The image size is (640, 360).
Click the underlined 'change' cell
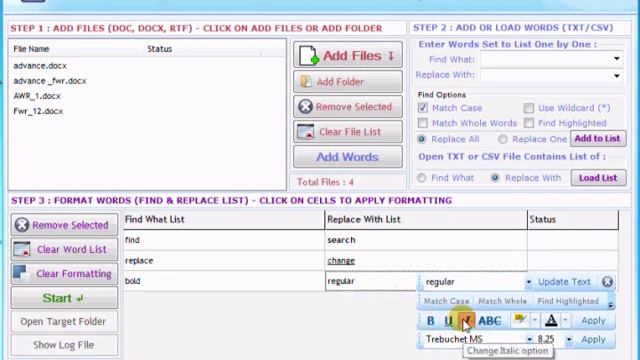click(426, 260)
